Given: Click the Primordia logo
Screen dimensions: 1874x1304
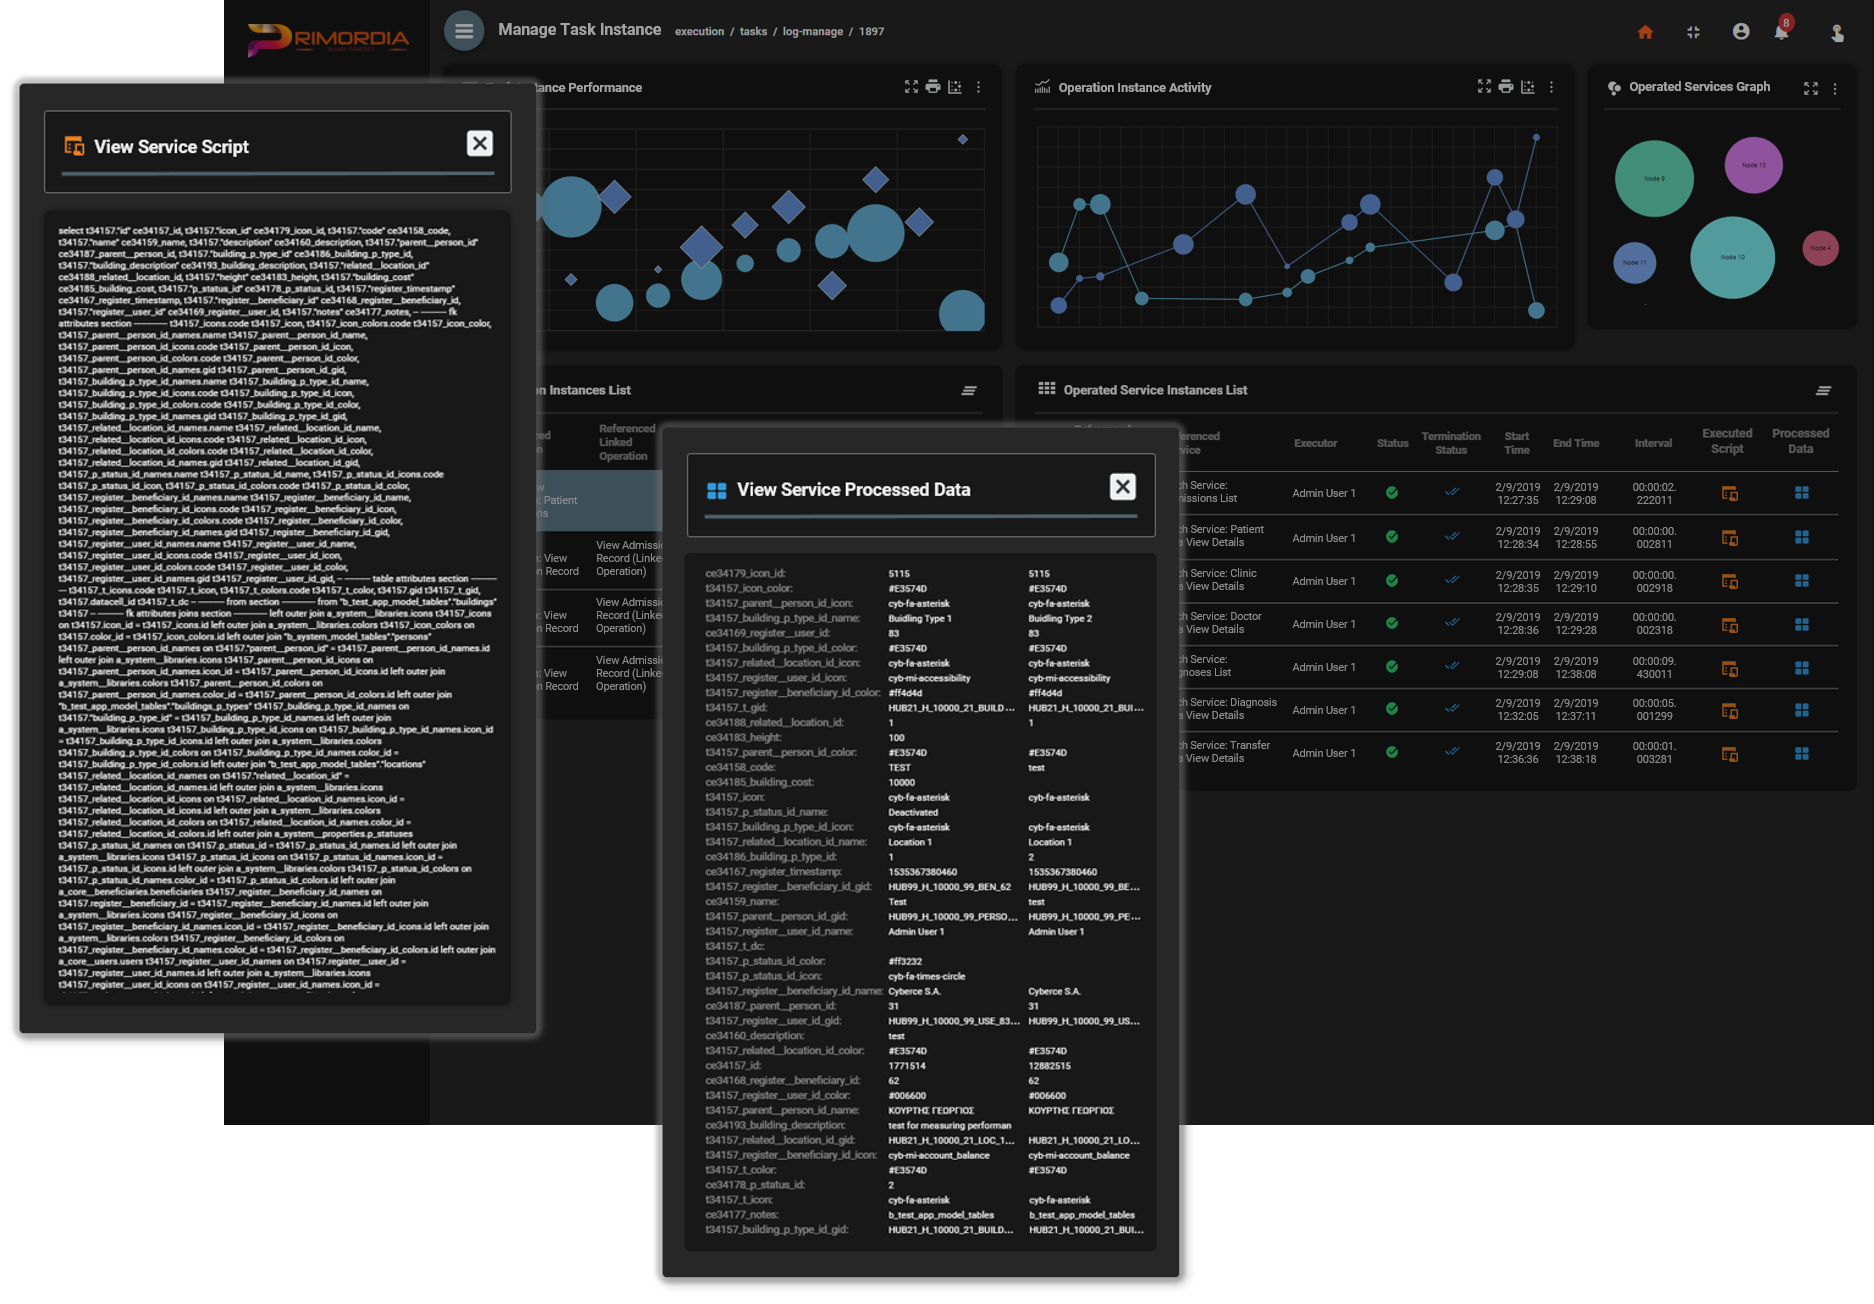Looking at the screenshot, I should click(x=328, y=39).
